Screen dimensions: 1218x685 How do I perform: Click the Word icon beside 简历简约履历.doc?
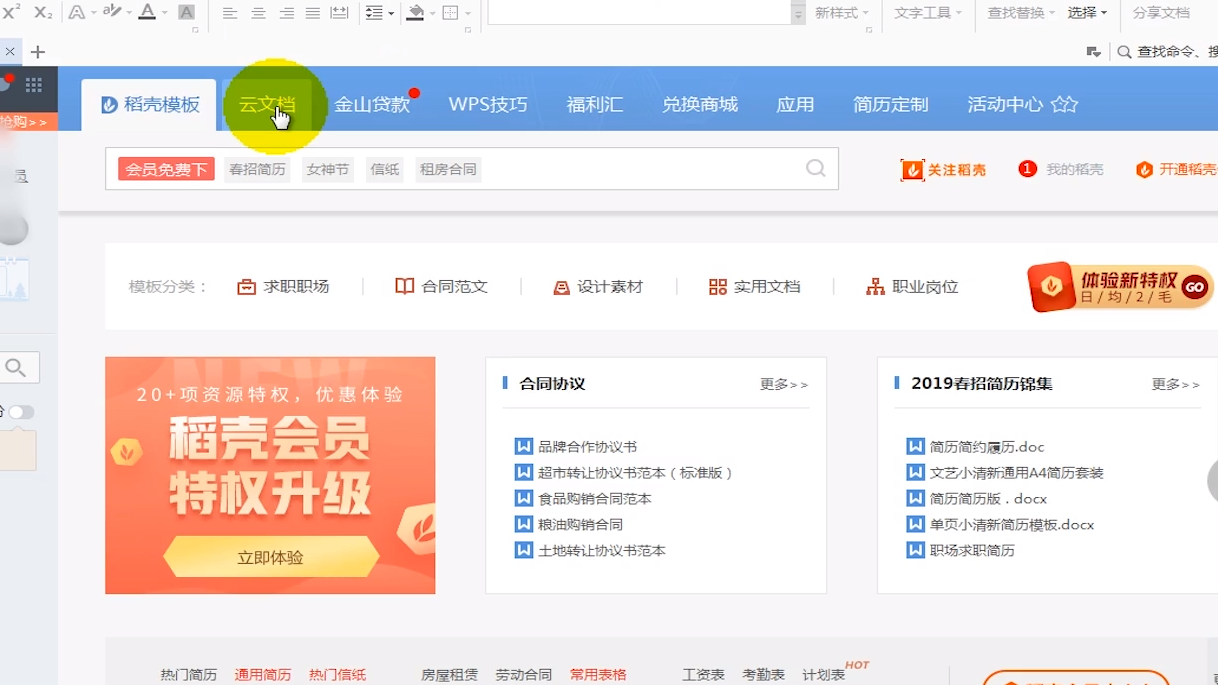pyautogui.click(x=915, y=446)
